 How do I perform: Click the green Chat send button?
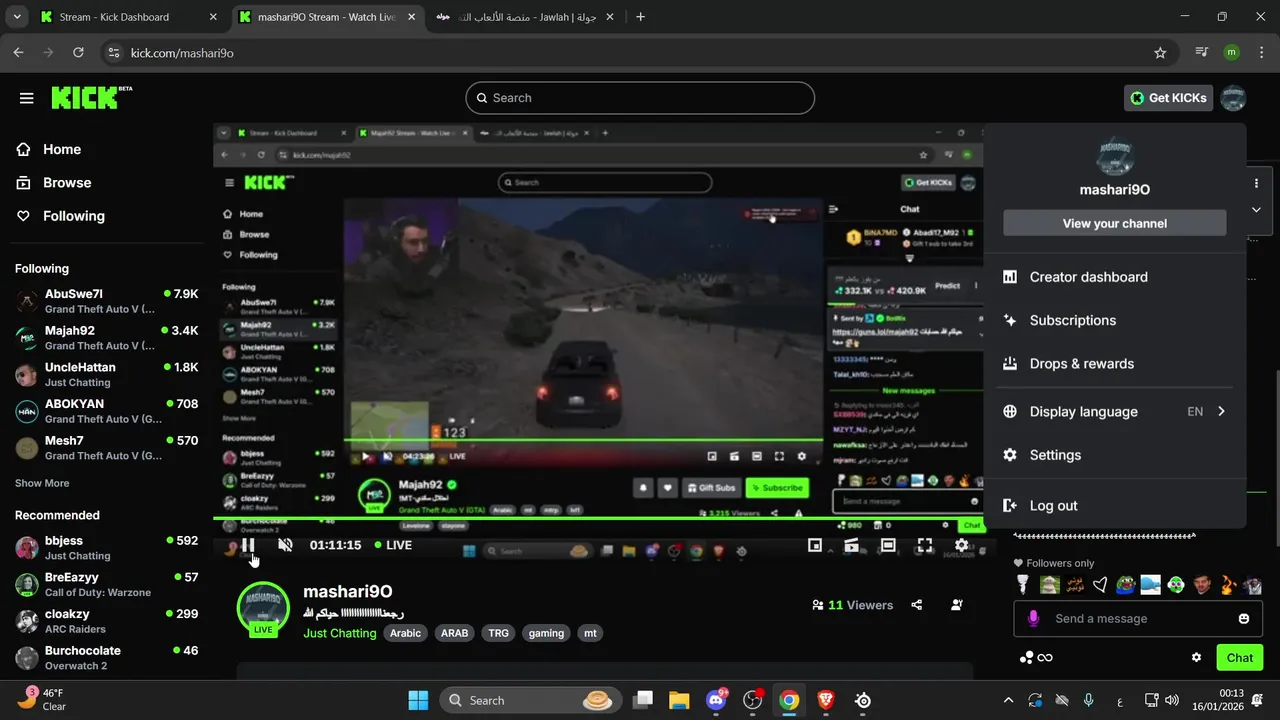[1240, 657]
